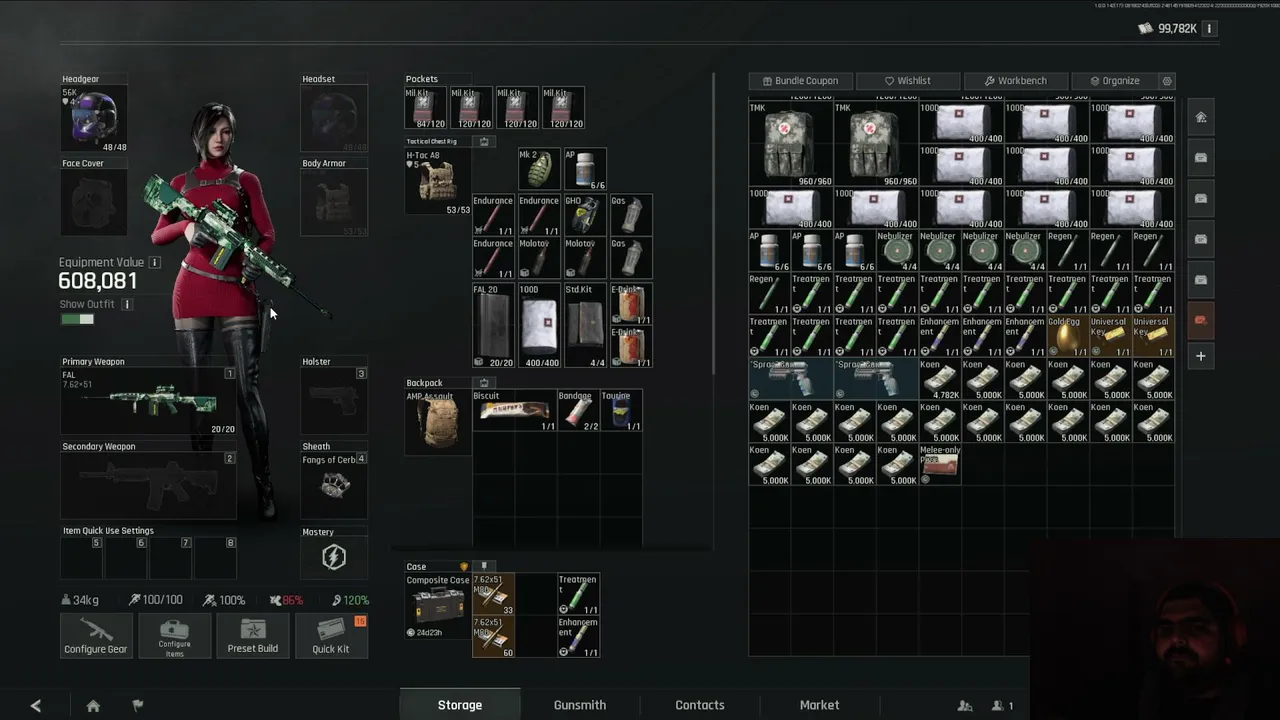The height and width of the screenshot is (720, 1280).
Task: Select the Treatment injector in the Case
Action: pyautogui.click(x=578, y=595)
